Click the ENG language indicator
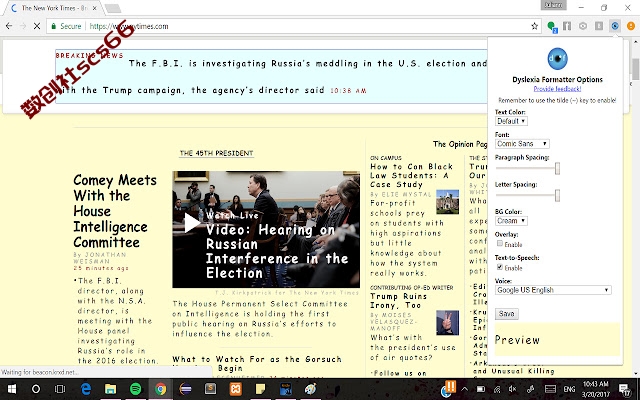 [x=569, y=389]
